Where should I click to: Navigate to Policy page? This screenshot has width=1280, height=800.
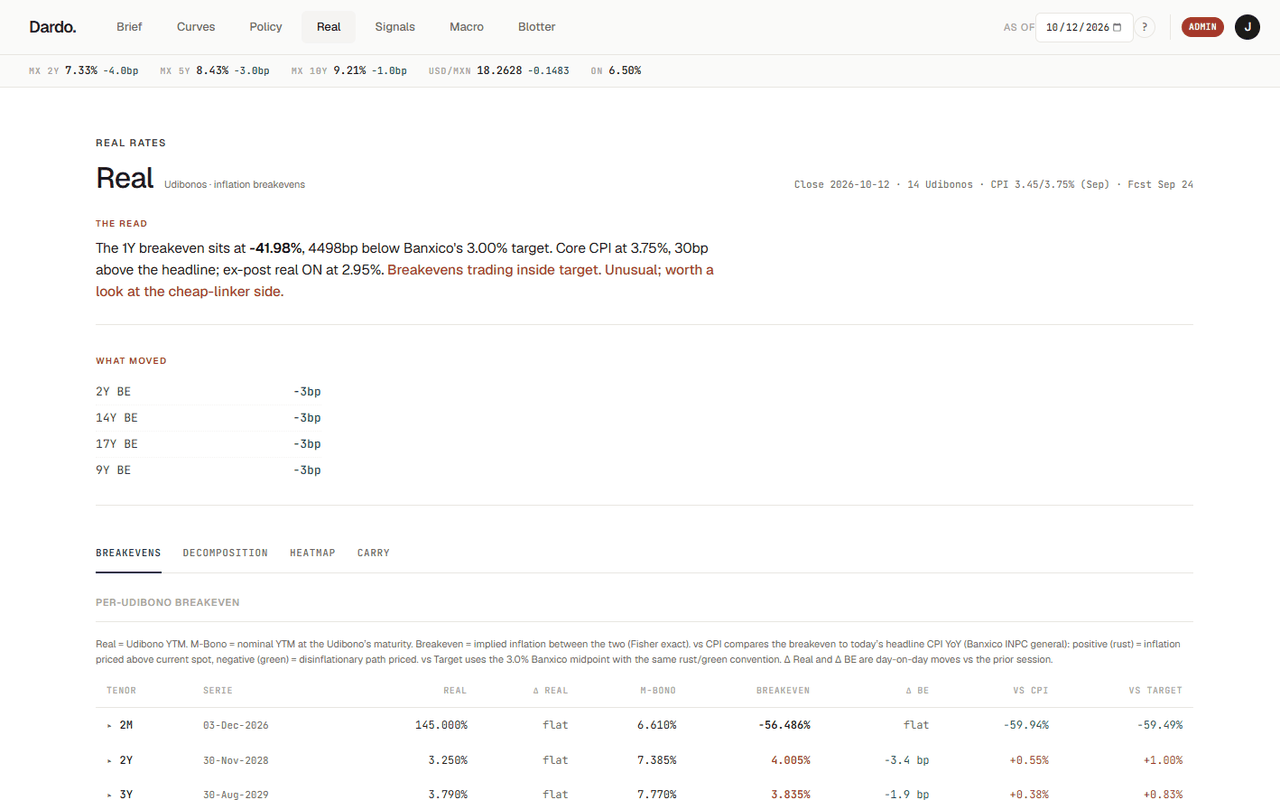pos(266,27)
